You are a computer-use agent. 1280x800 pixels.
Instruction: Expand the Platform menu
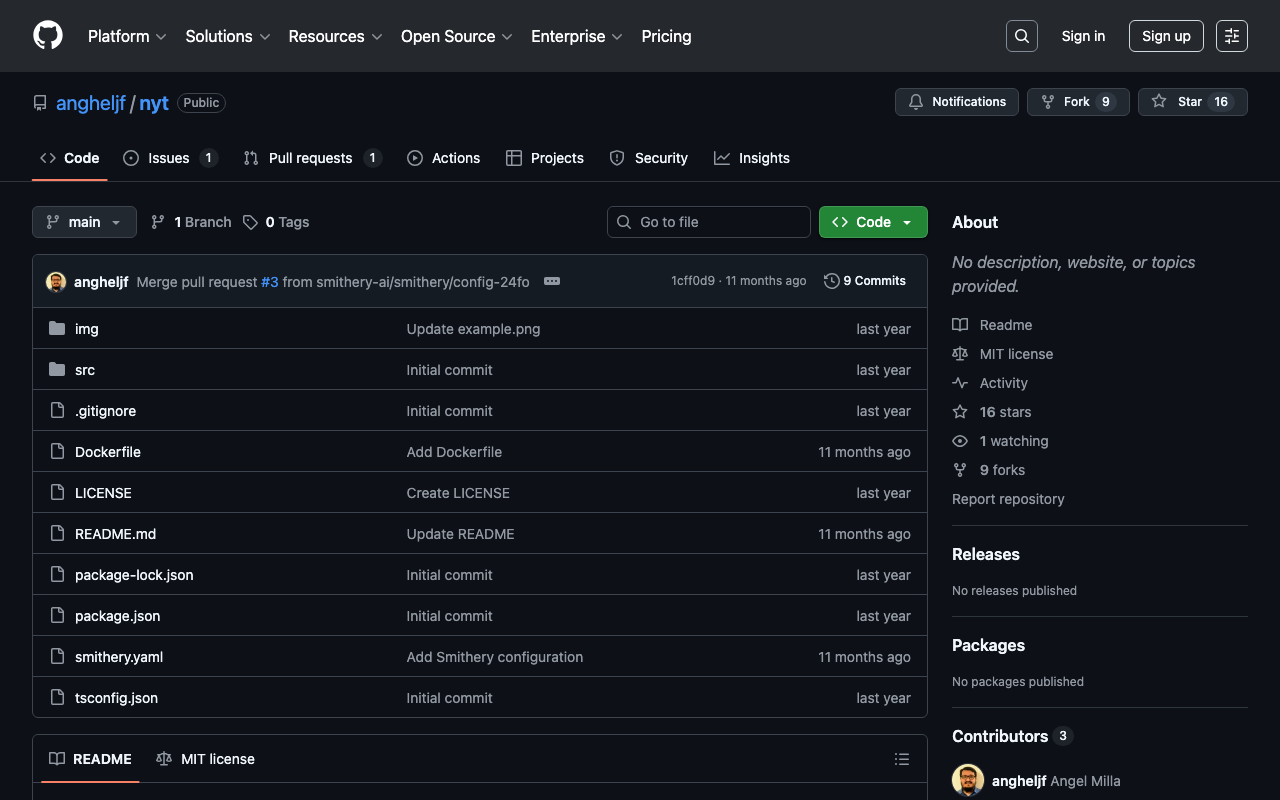(127, 36)
